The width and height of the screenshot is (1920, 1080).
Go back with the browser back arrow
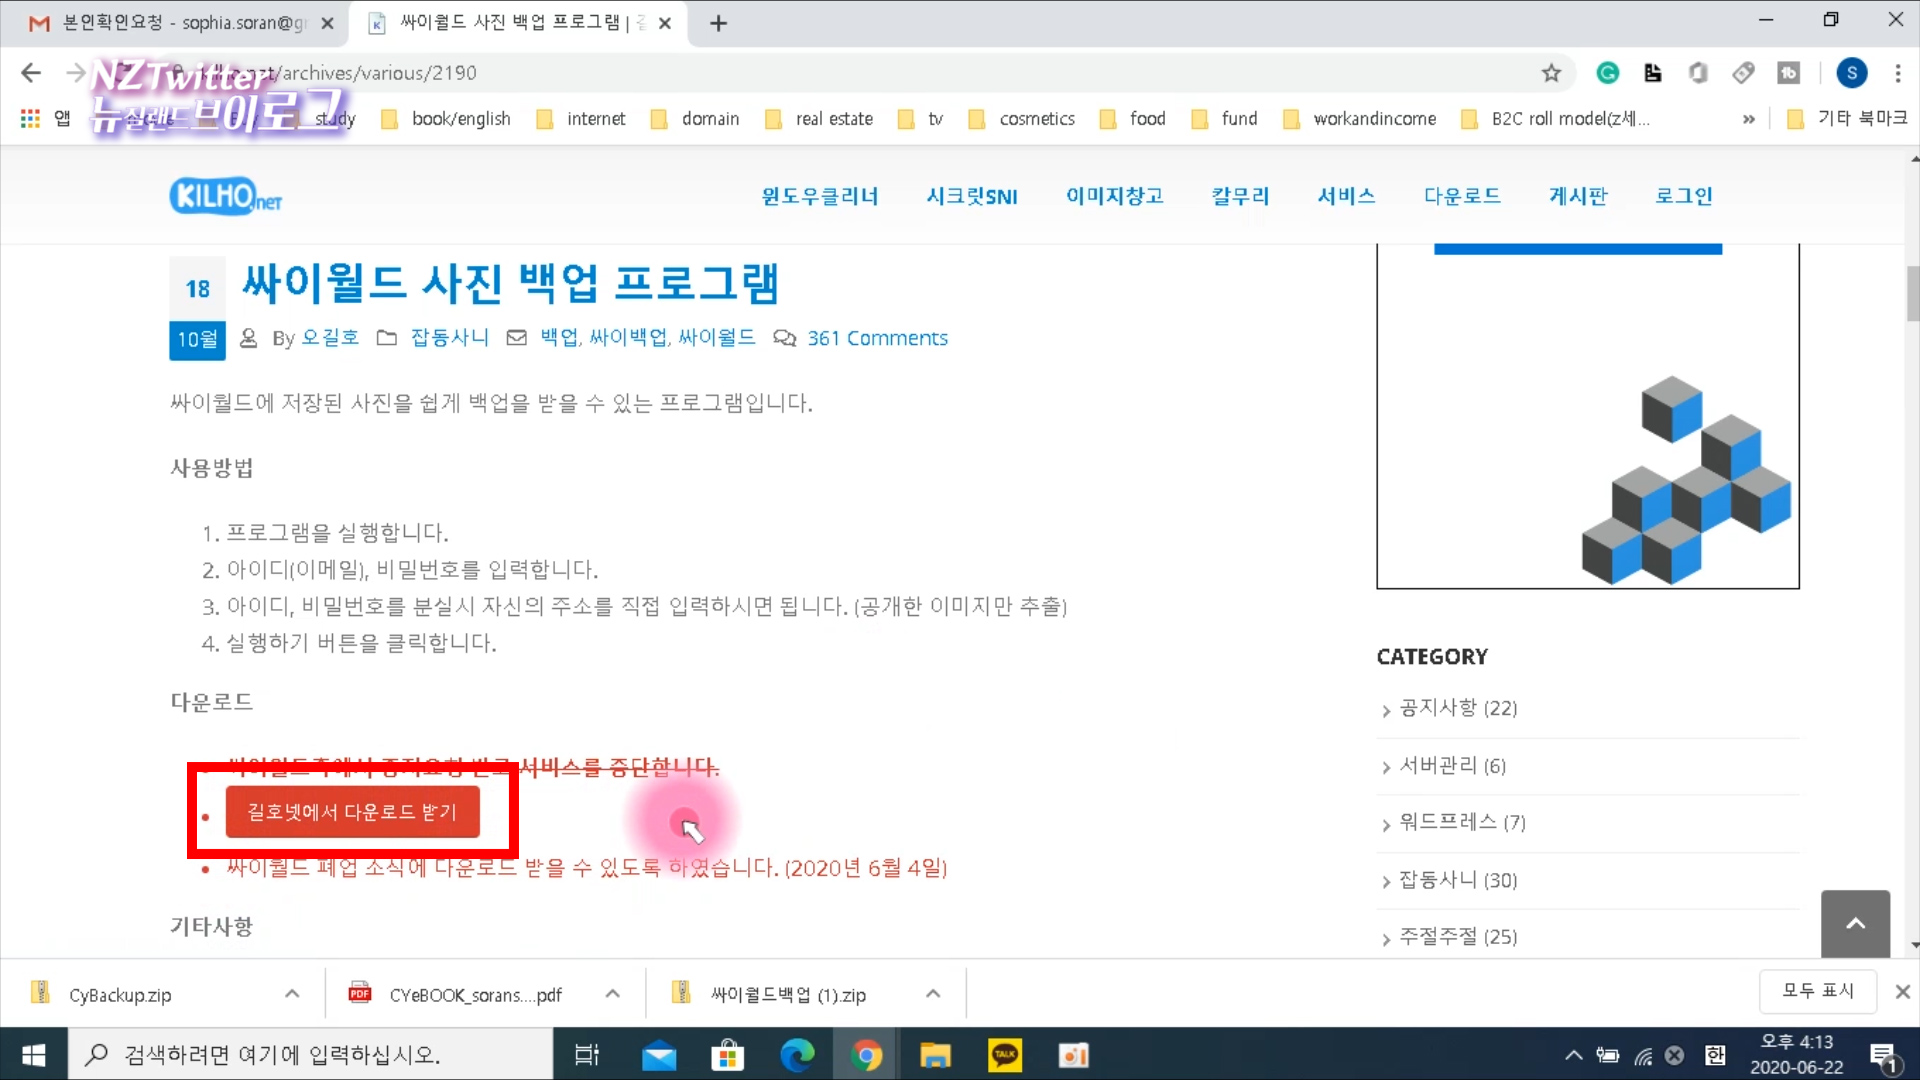point(31,73)
